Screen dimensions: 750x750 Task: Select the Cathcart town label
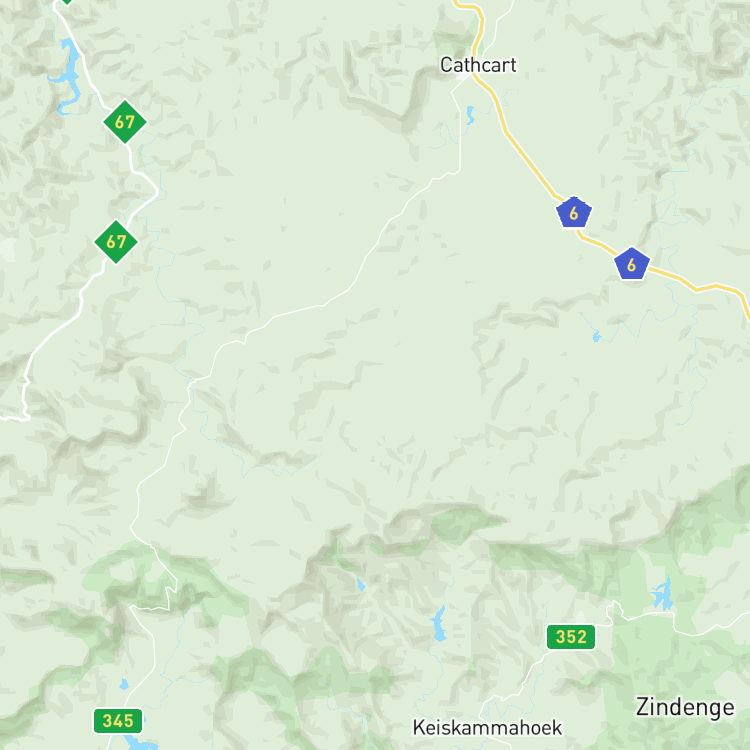[x=478, y=65]
